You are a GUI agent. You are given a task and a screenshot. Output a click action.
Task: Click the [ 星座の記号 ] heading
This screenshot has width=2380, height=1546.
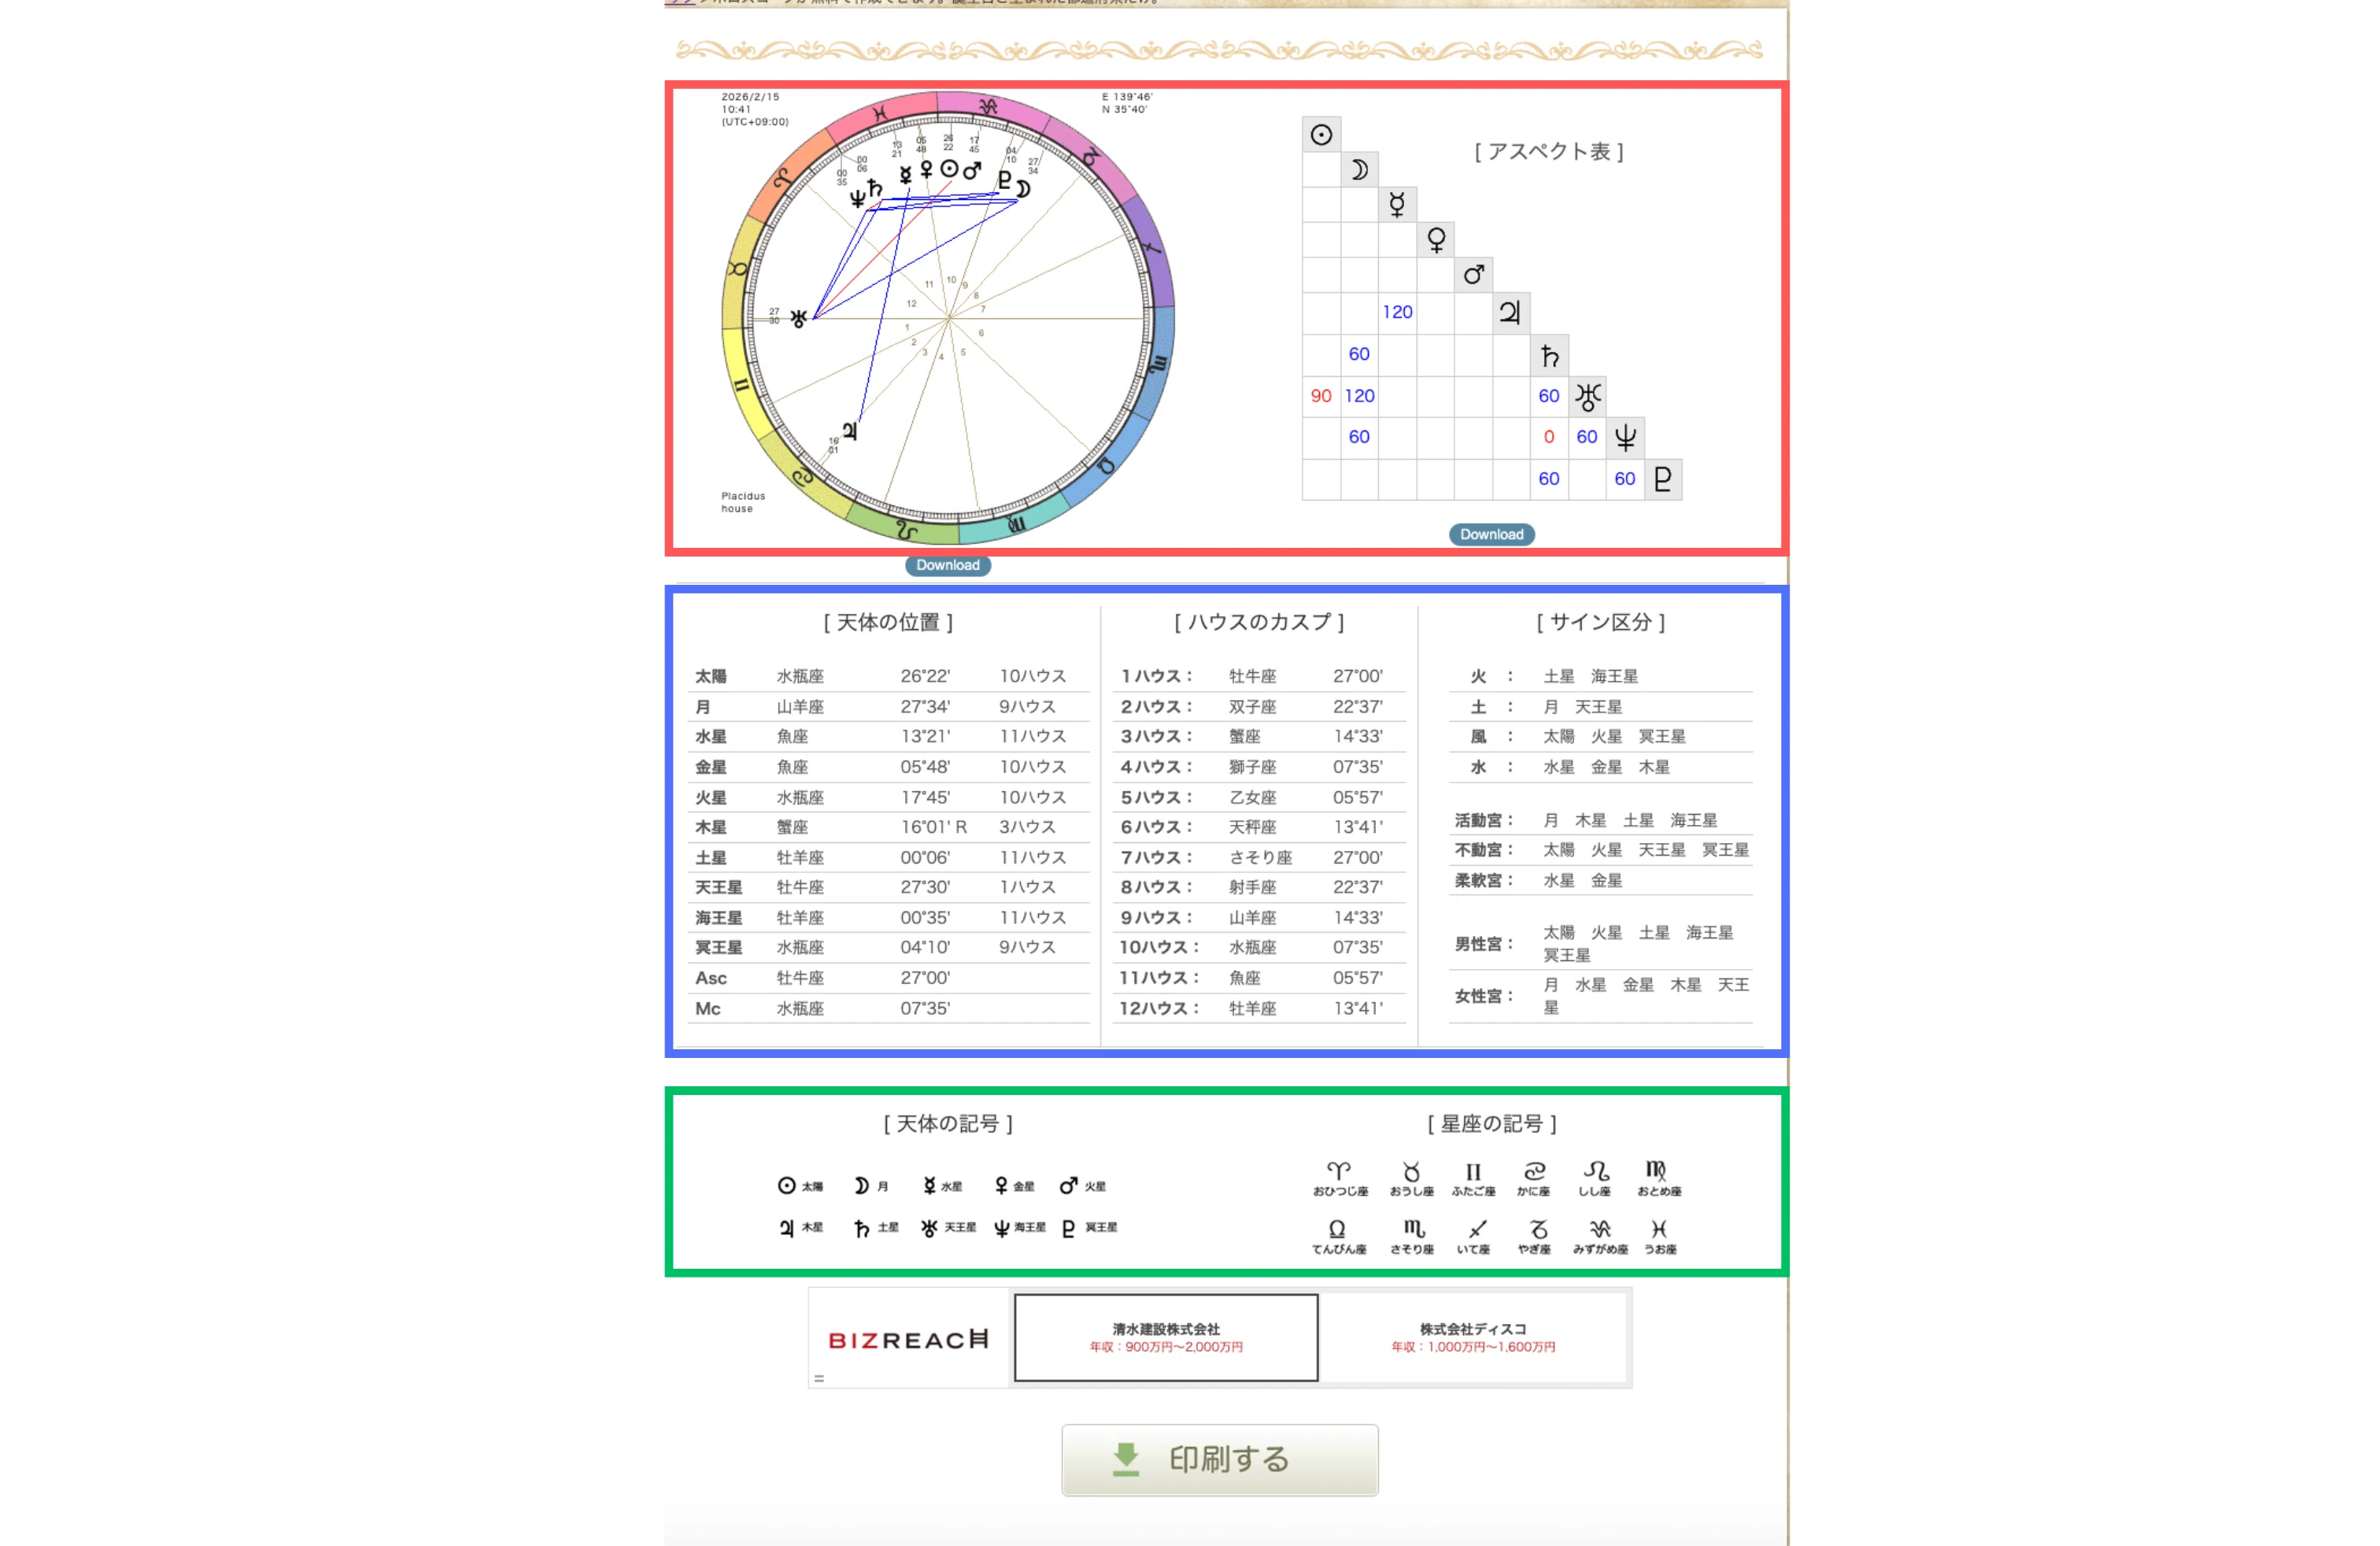[x=1492, y=1124]
